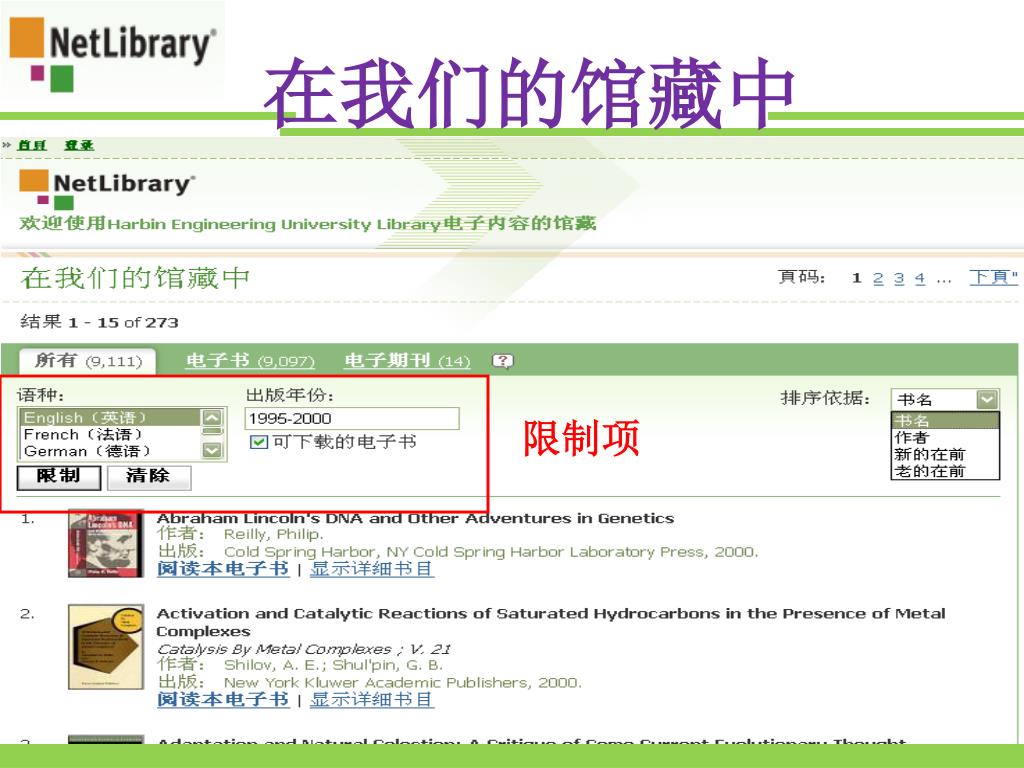Viewport: 1024px width, 768px height.
Task: Choose 新的在前 sort option
Action: tap(945, 454)
